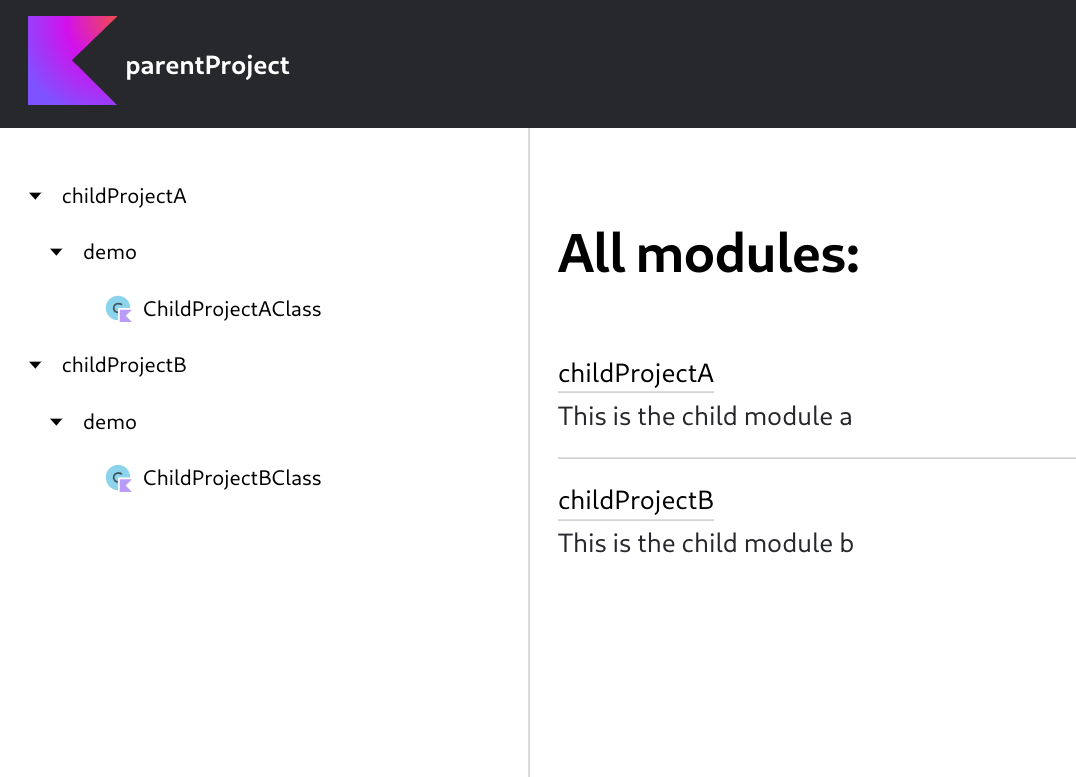Open the childProjectA module link
Screen dimensions: 1076x777
tap(635, 373)
